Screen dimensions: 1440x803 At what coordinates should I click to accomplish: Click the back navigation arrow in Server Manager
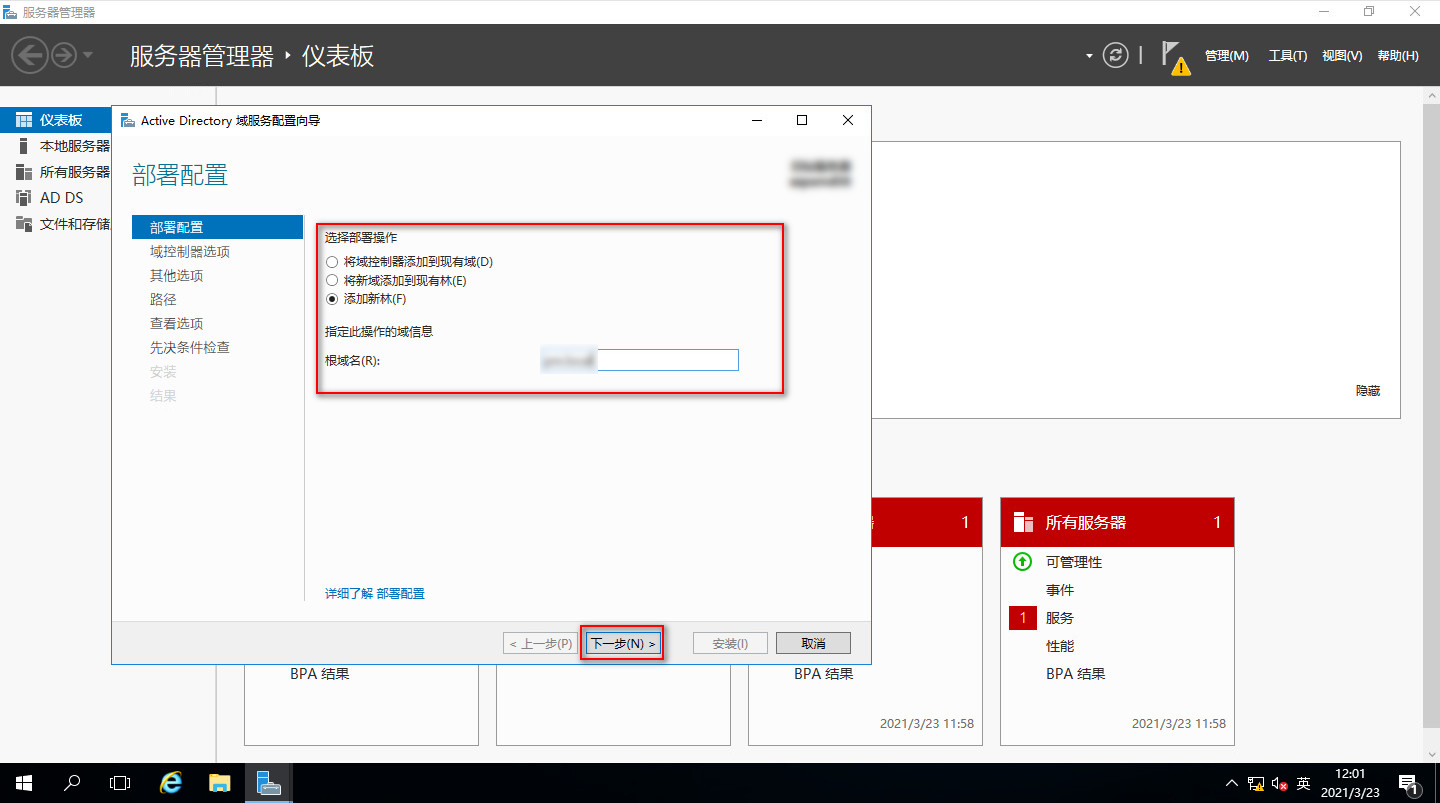[x=30, y=54]
